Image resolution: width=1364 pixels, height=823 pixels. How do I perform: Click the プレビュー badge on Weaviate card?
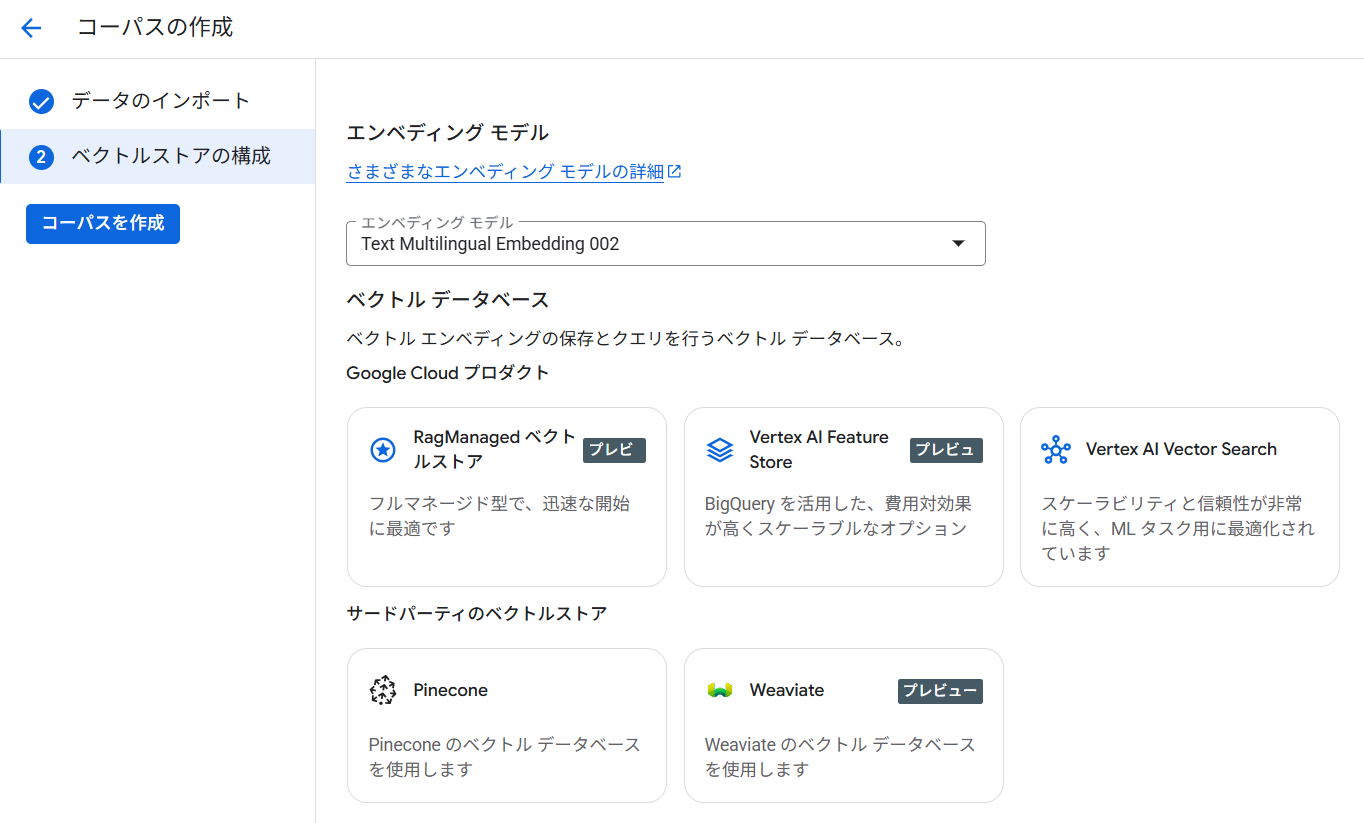click(x=939, y=691)
